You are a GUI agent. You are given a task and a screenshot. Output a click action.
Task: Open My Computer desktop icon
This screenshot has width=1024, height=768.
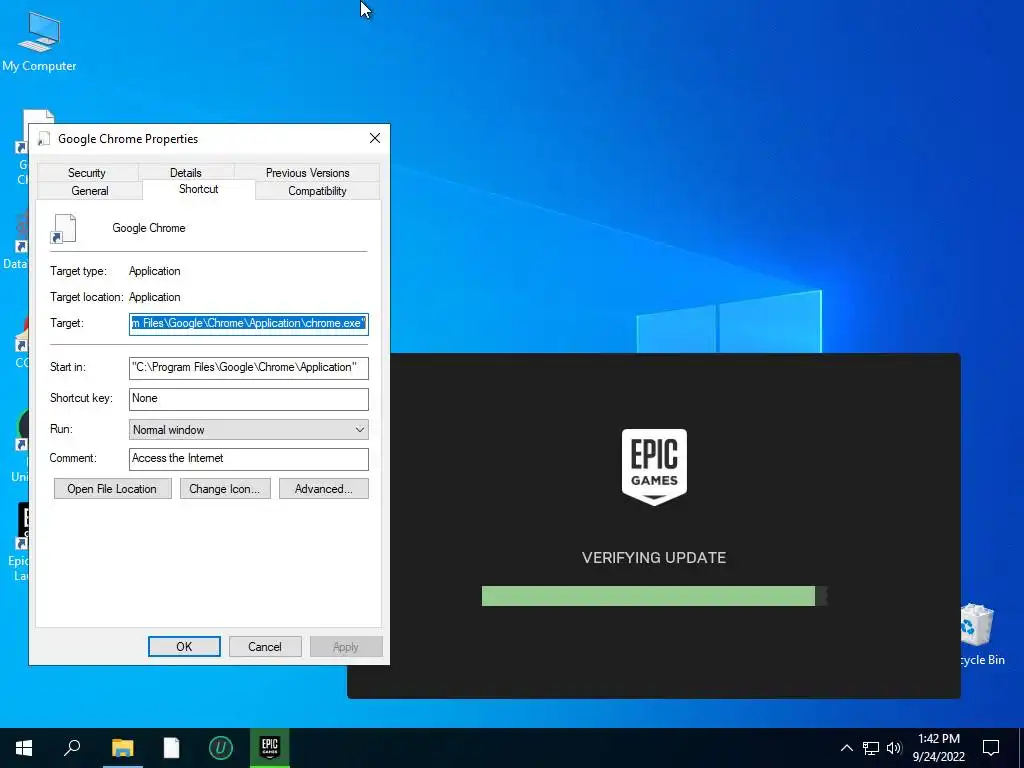point(39,40)
